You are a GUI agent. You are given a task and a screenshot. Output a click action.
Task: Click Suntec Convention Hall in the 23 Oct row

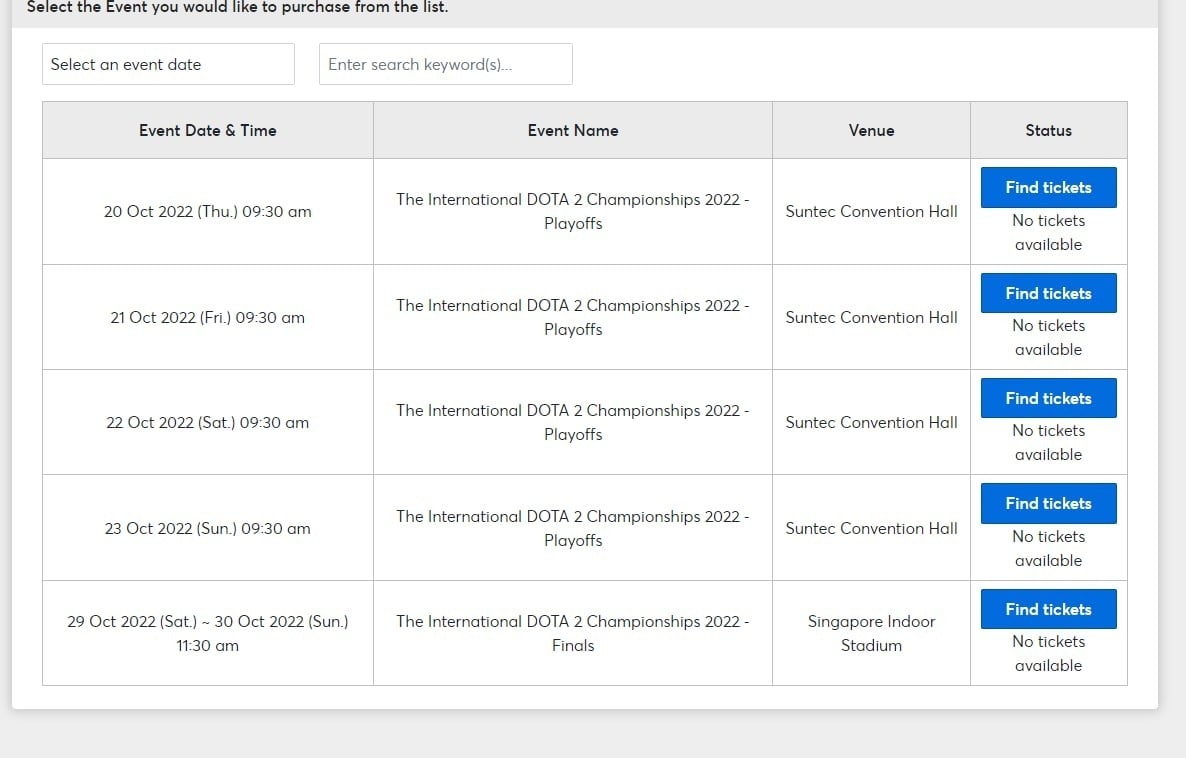coord(871,529)
